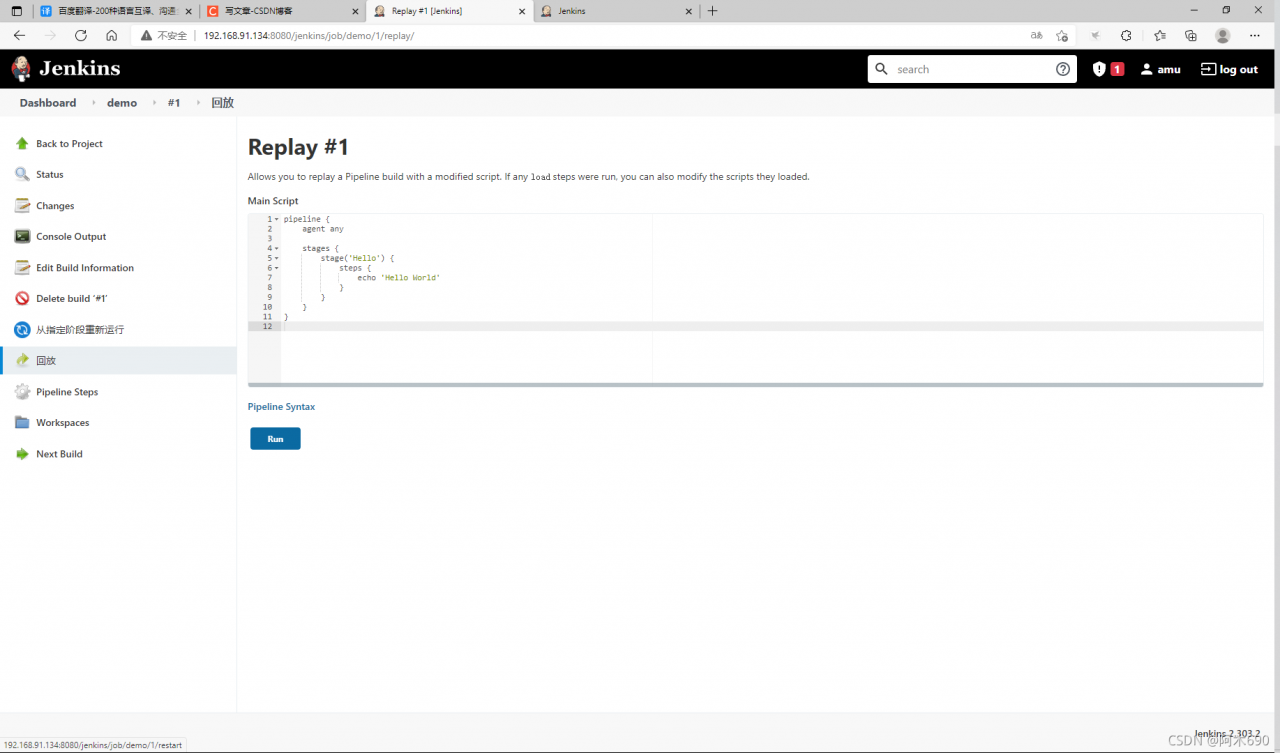The height and width of the screenshot is (753, 1280).
Task: Open the browser collections icon
Action: tap(1191, 35)
